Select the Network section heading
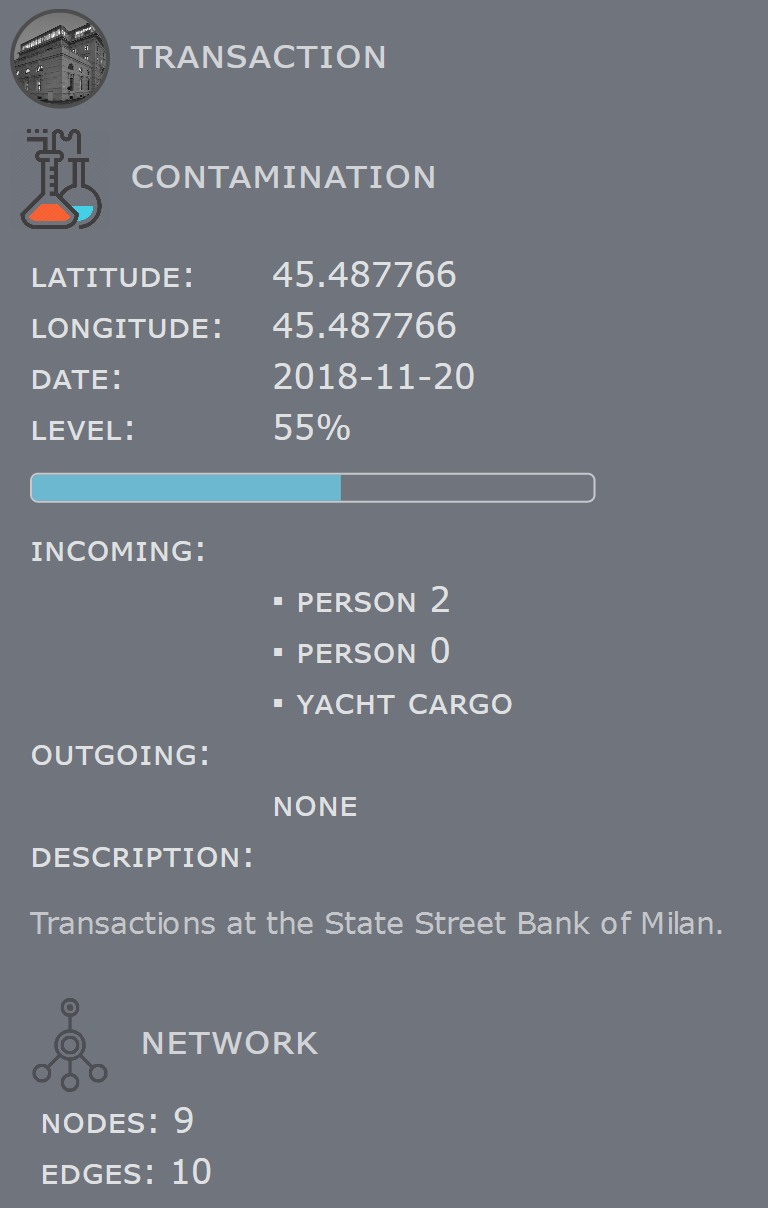This screenshot has height=1208, width=768. (229, 1044)
